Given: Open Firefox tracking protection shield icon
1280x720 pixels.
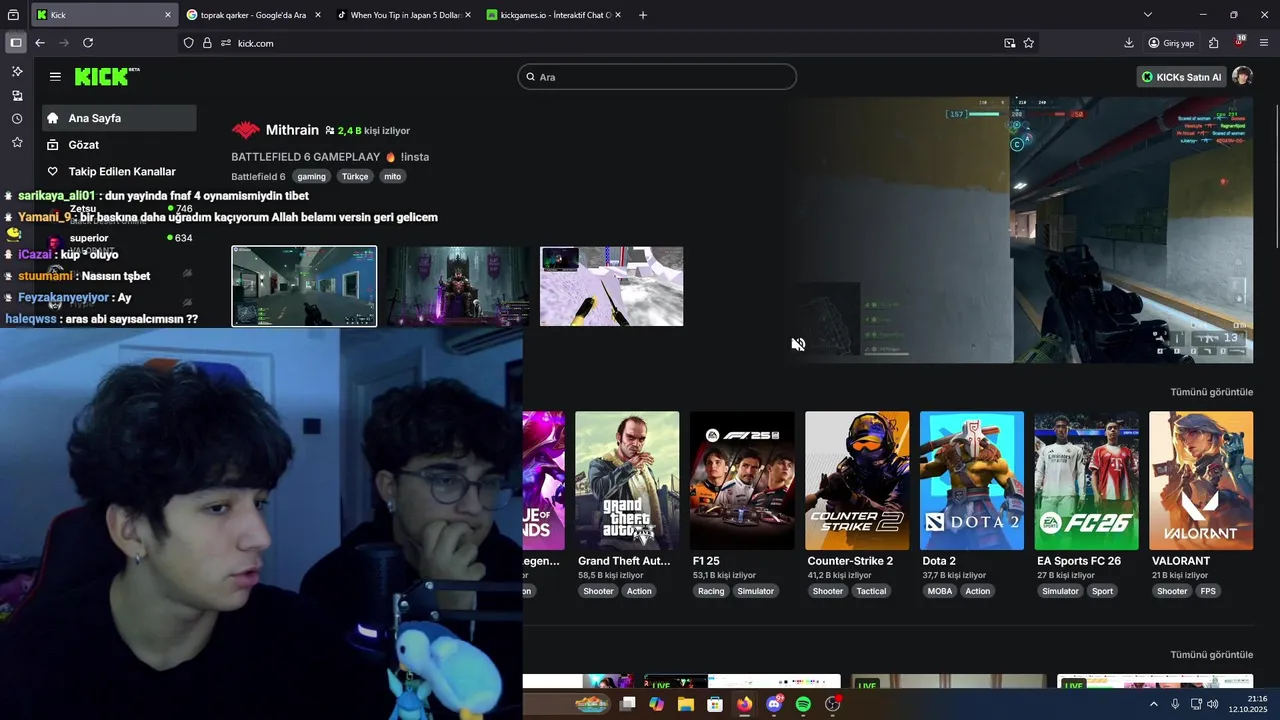Looking at the screenshot, I should [x=189, y=43].
